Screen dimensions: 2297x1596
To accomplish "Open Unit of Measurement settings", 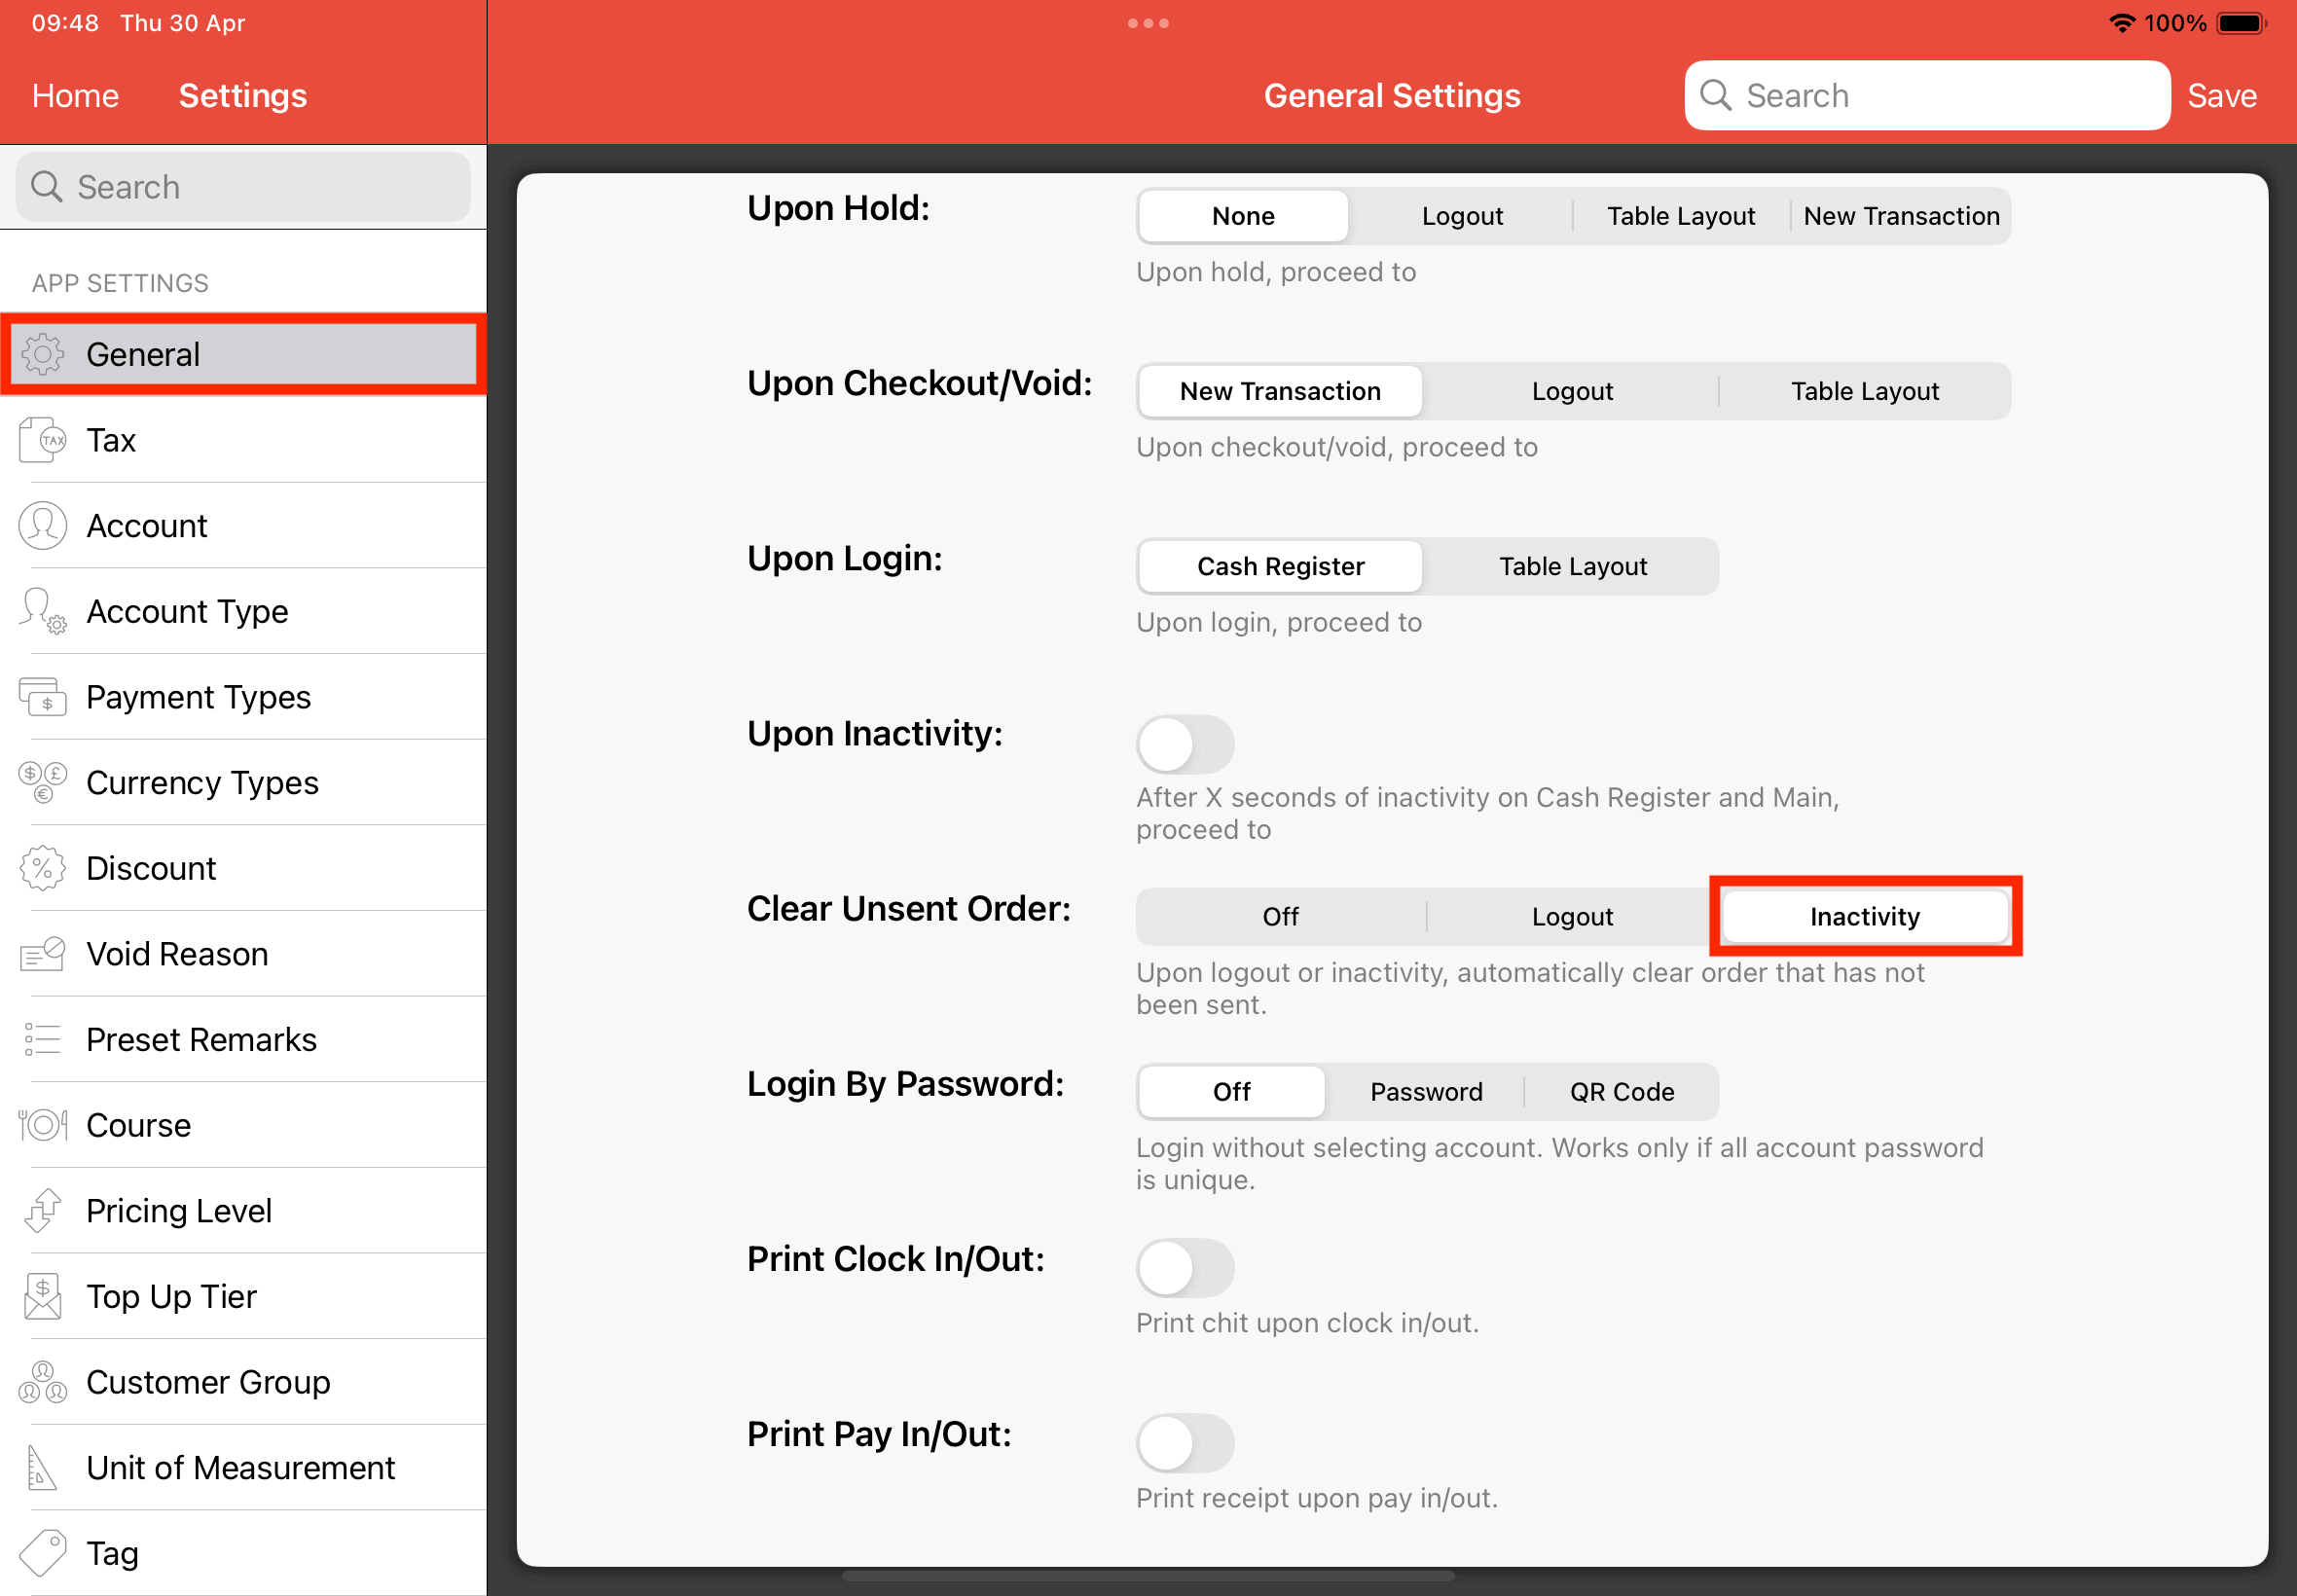I will (243, 1468).
